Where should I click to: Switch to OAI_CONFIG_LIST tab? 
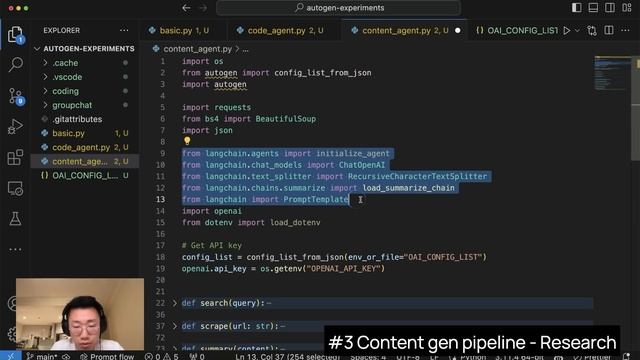516,31
